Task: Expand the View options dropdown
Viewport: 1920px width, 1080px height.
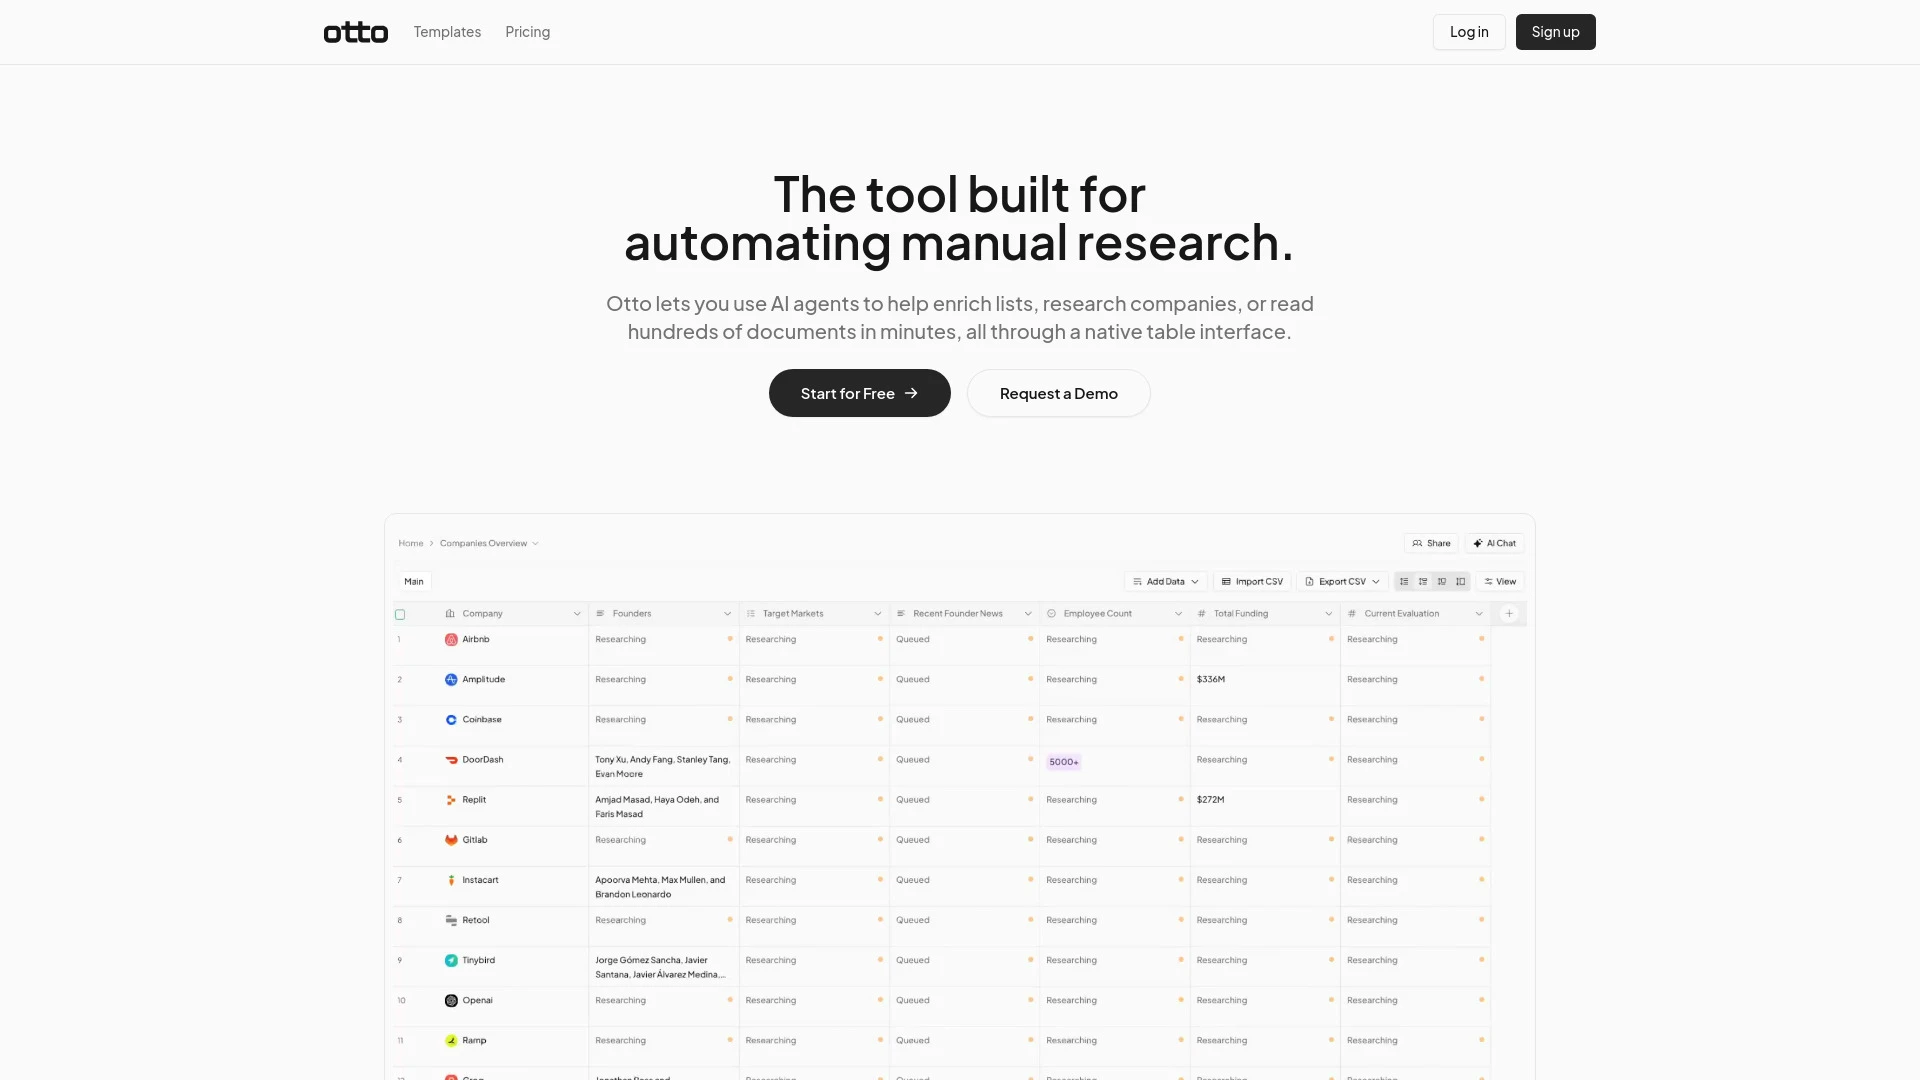Action: point(1501,582)
